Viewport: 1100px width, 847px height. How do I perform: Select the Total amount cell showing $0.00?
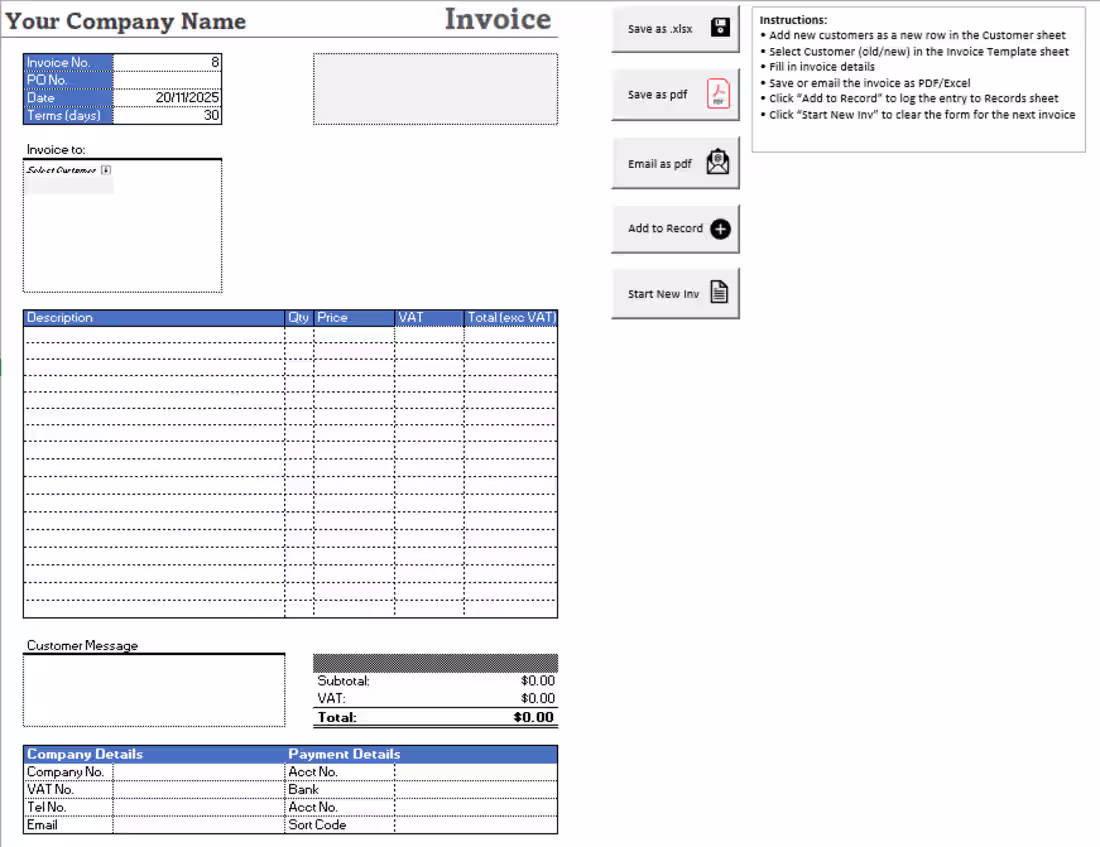coord(535,717)
